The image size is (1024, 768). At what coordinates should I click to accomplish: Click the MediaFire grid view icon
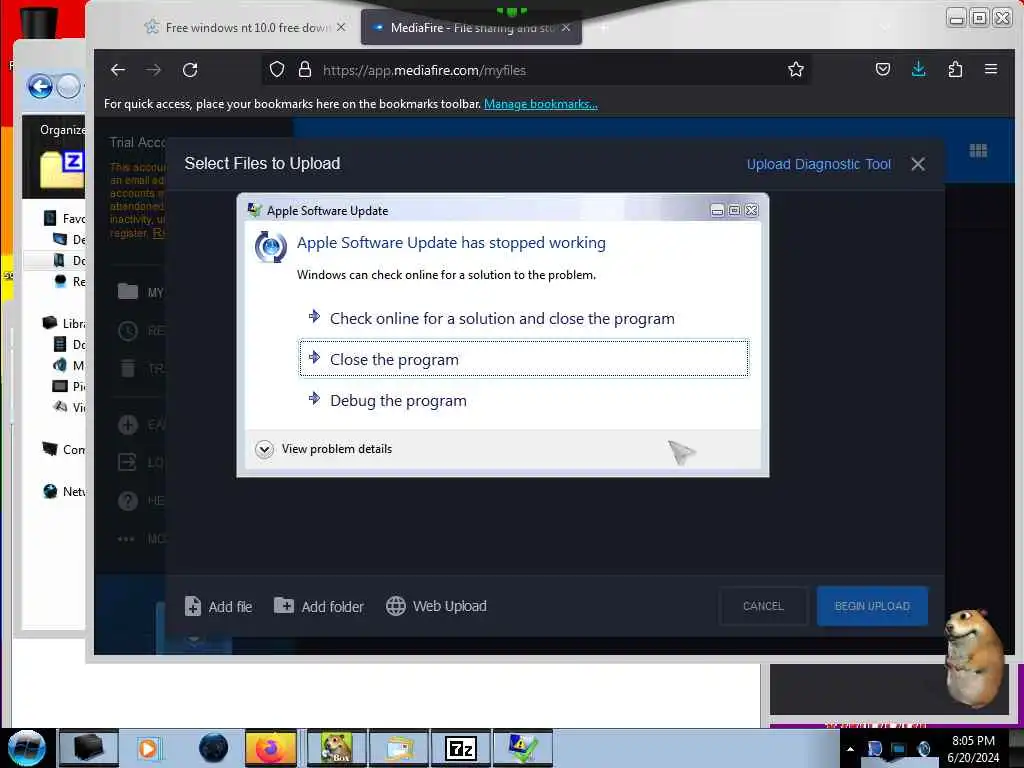(978, 151)
